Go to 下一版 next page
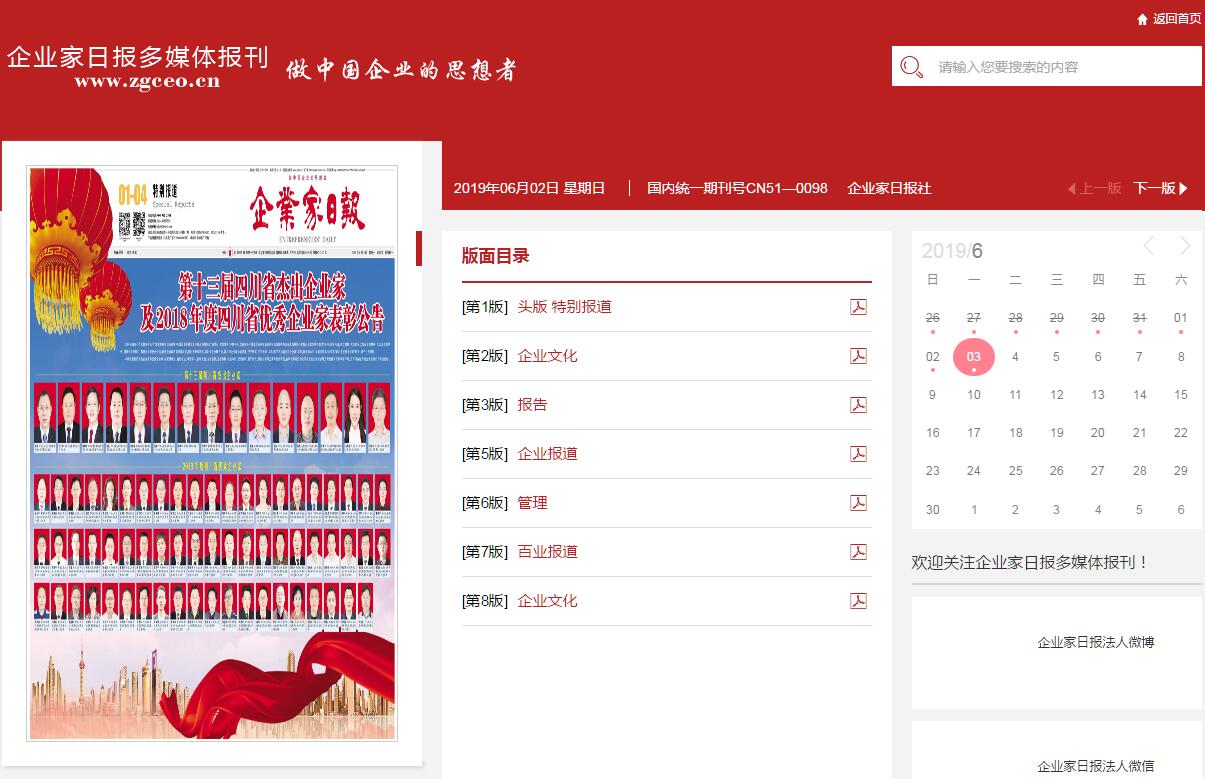 (x=1160, y=188)
